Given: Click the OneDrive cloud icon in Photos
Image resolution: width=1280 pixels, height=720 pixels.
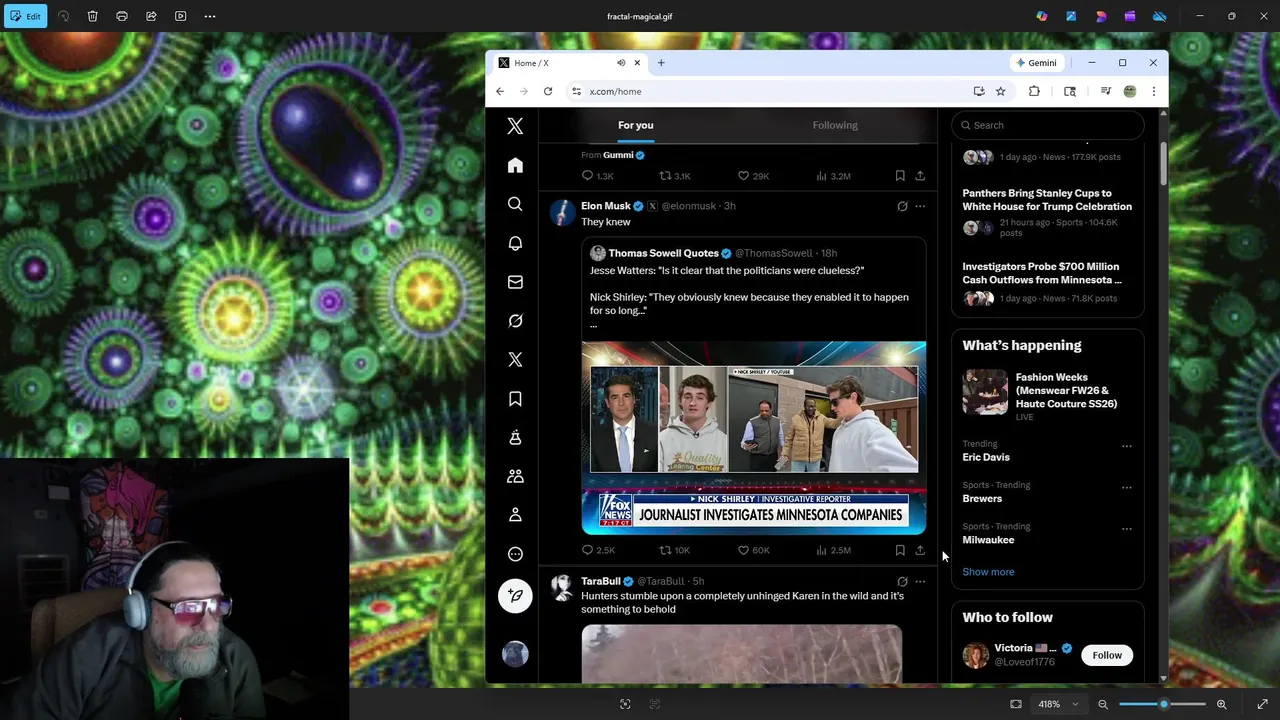Looking at the screenshot, I should click(x=1160, y=16).
